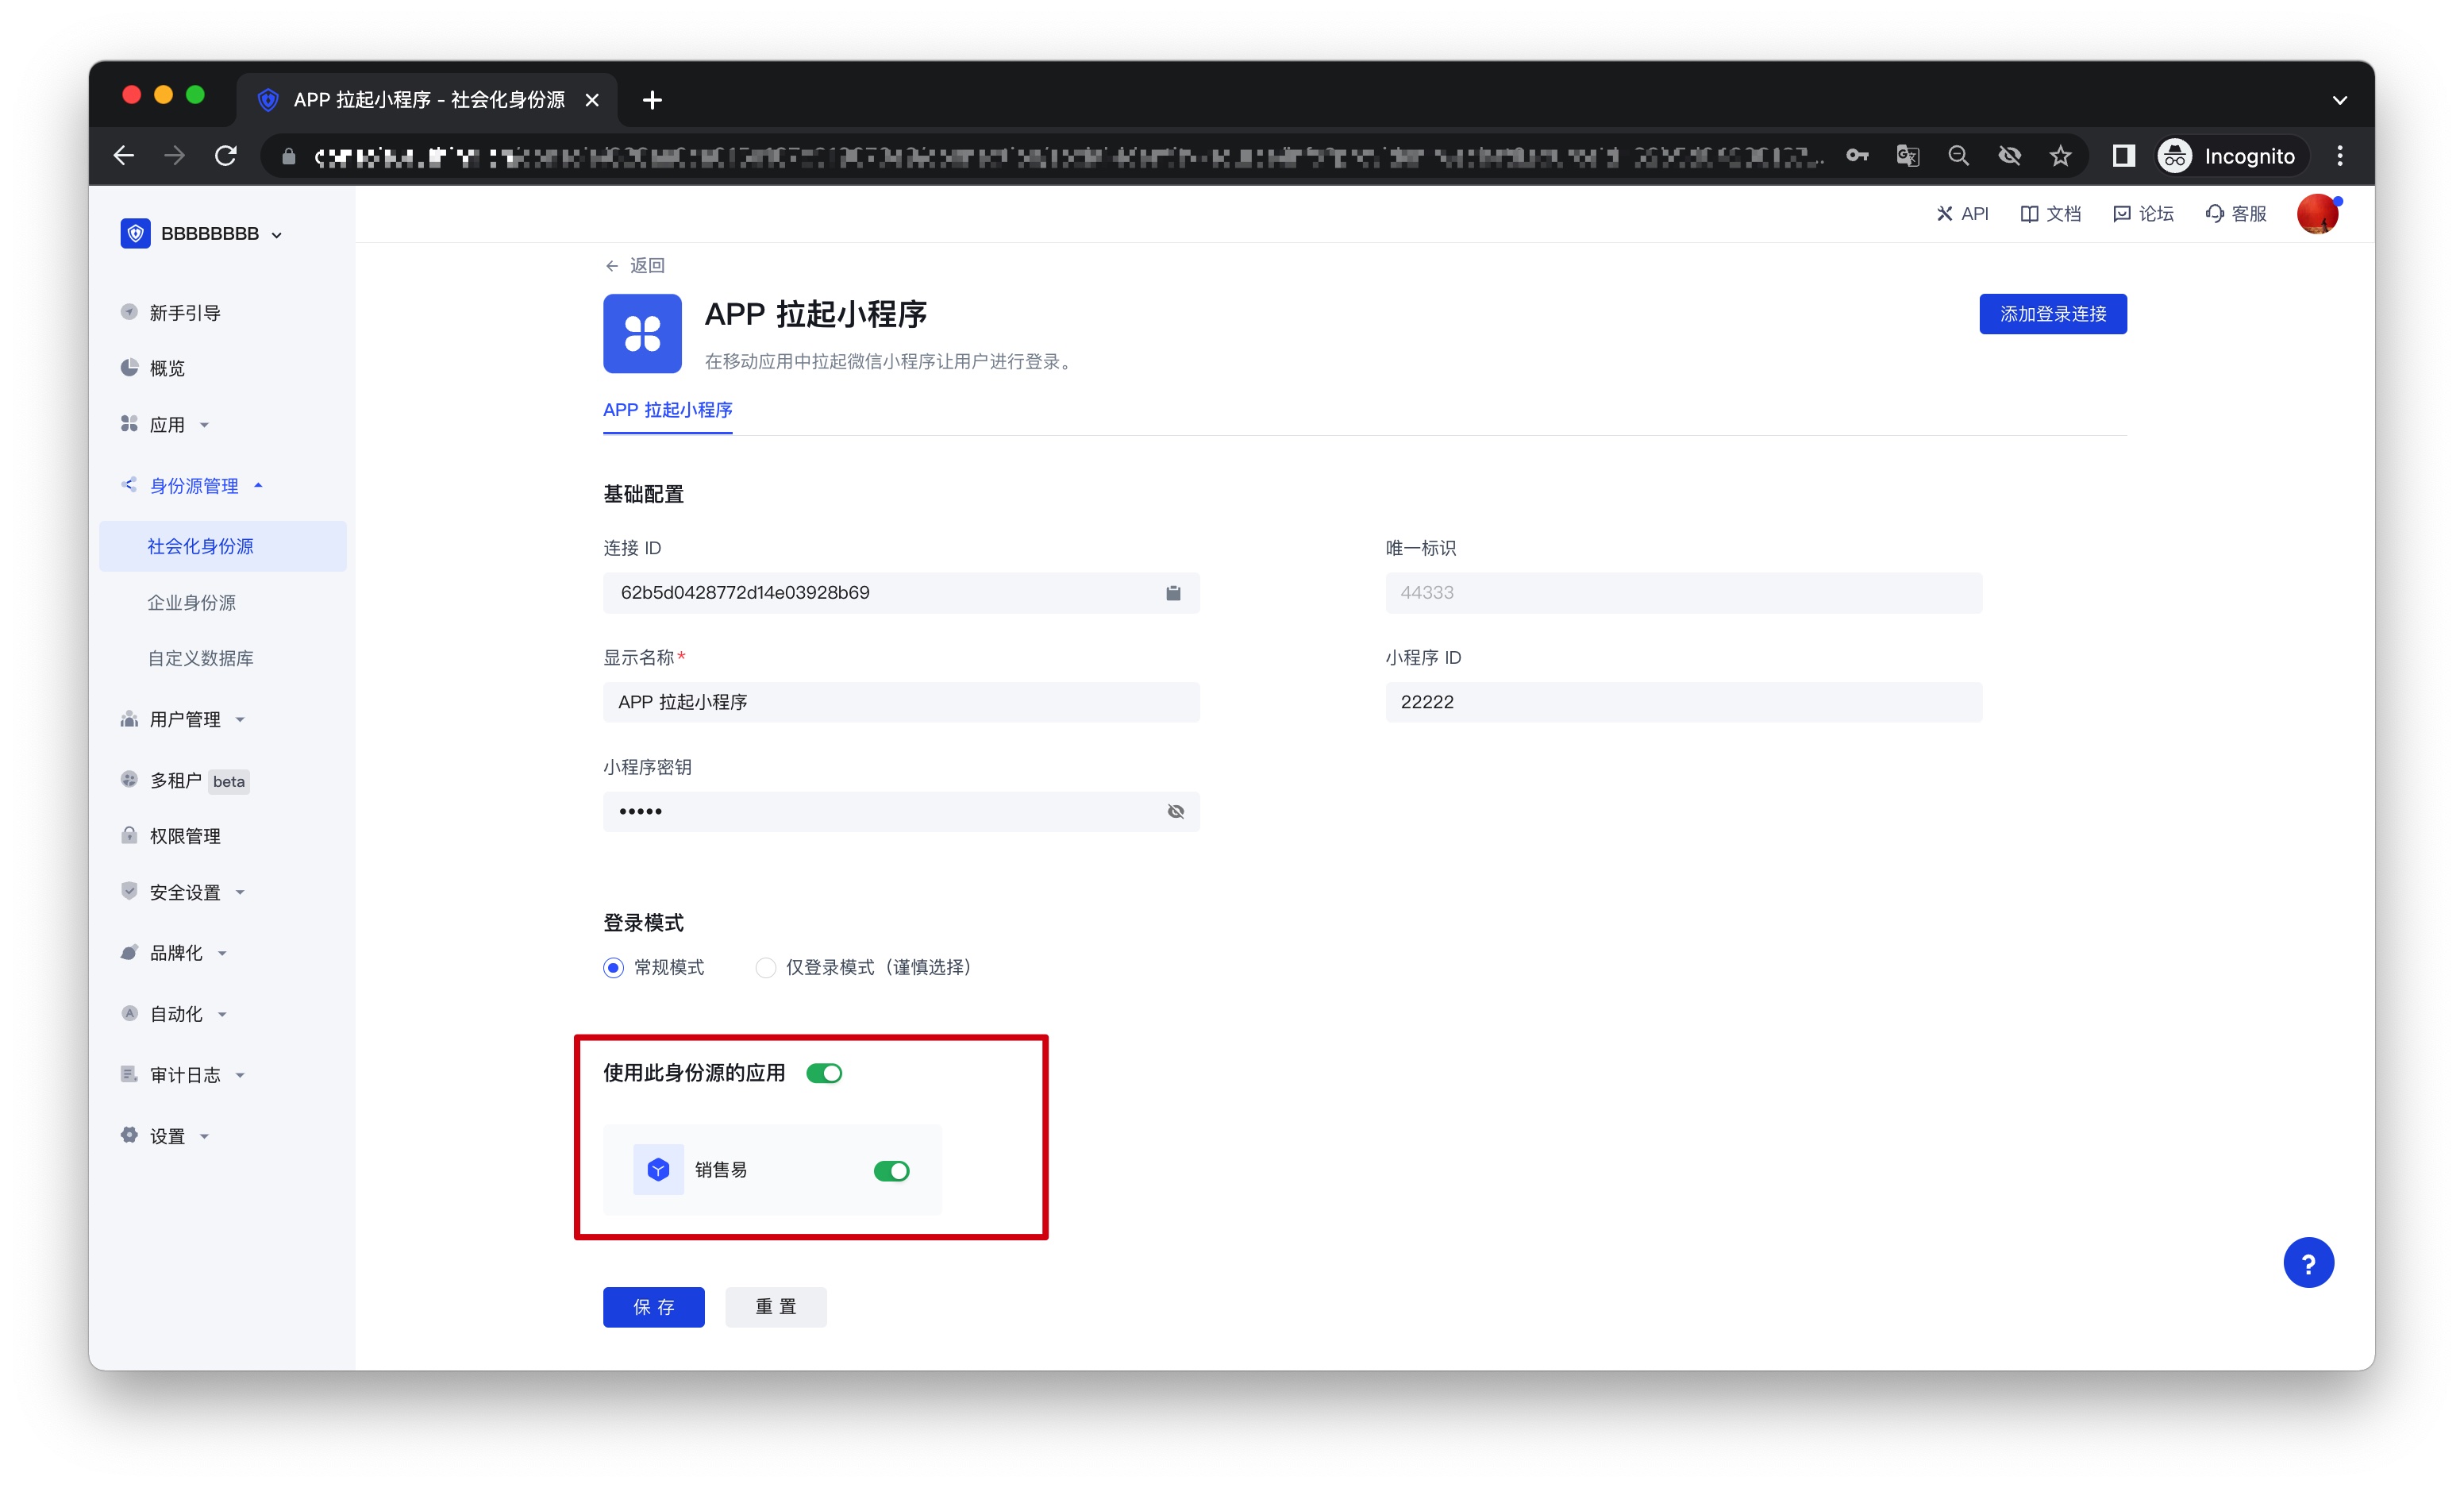Click the browser reload icon
The image size is (2464, 1488).
pos(226,156)
